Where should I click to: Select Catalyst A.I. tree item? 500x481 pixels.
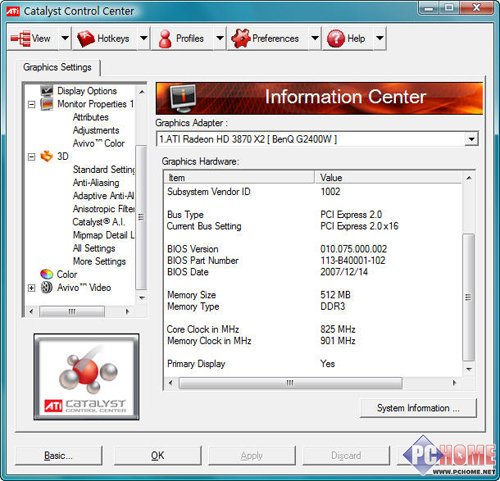(99, 222)
